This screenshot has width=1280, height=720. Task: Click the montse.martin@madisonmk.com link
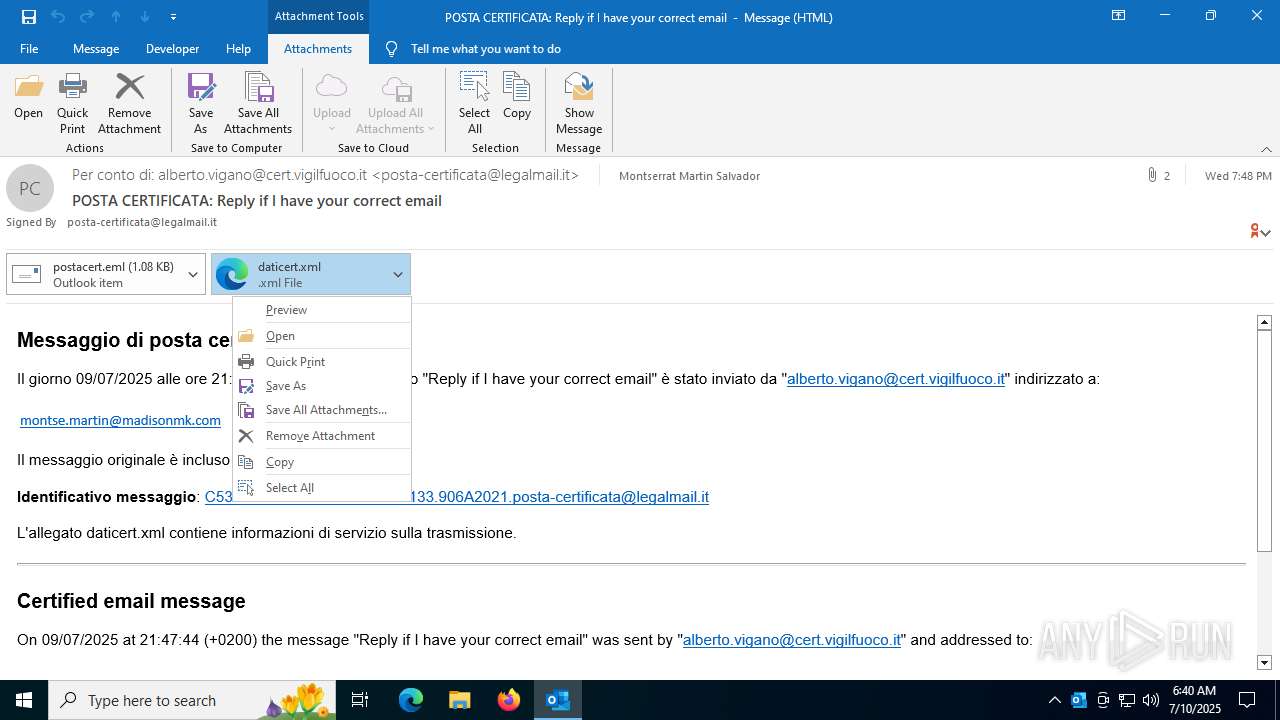click(120, 420)
